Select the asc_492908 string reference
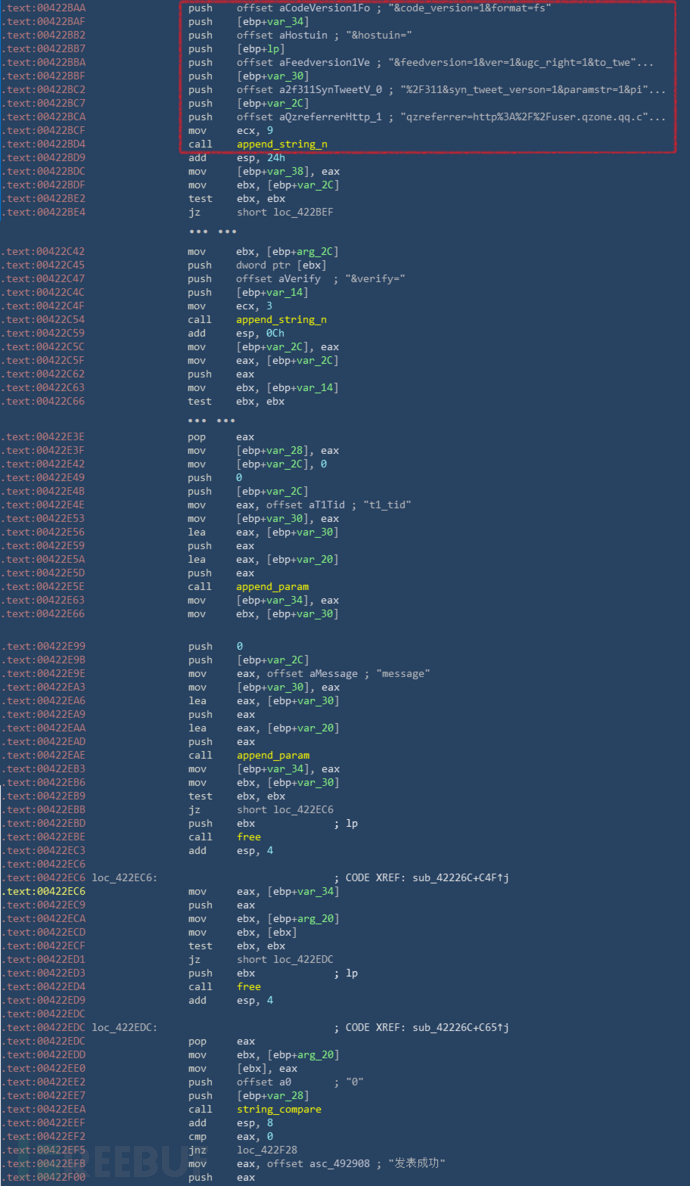The width and height of the screenshot is (690, 1186). [x=326, y=1163]
